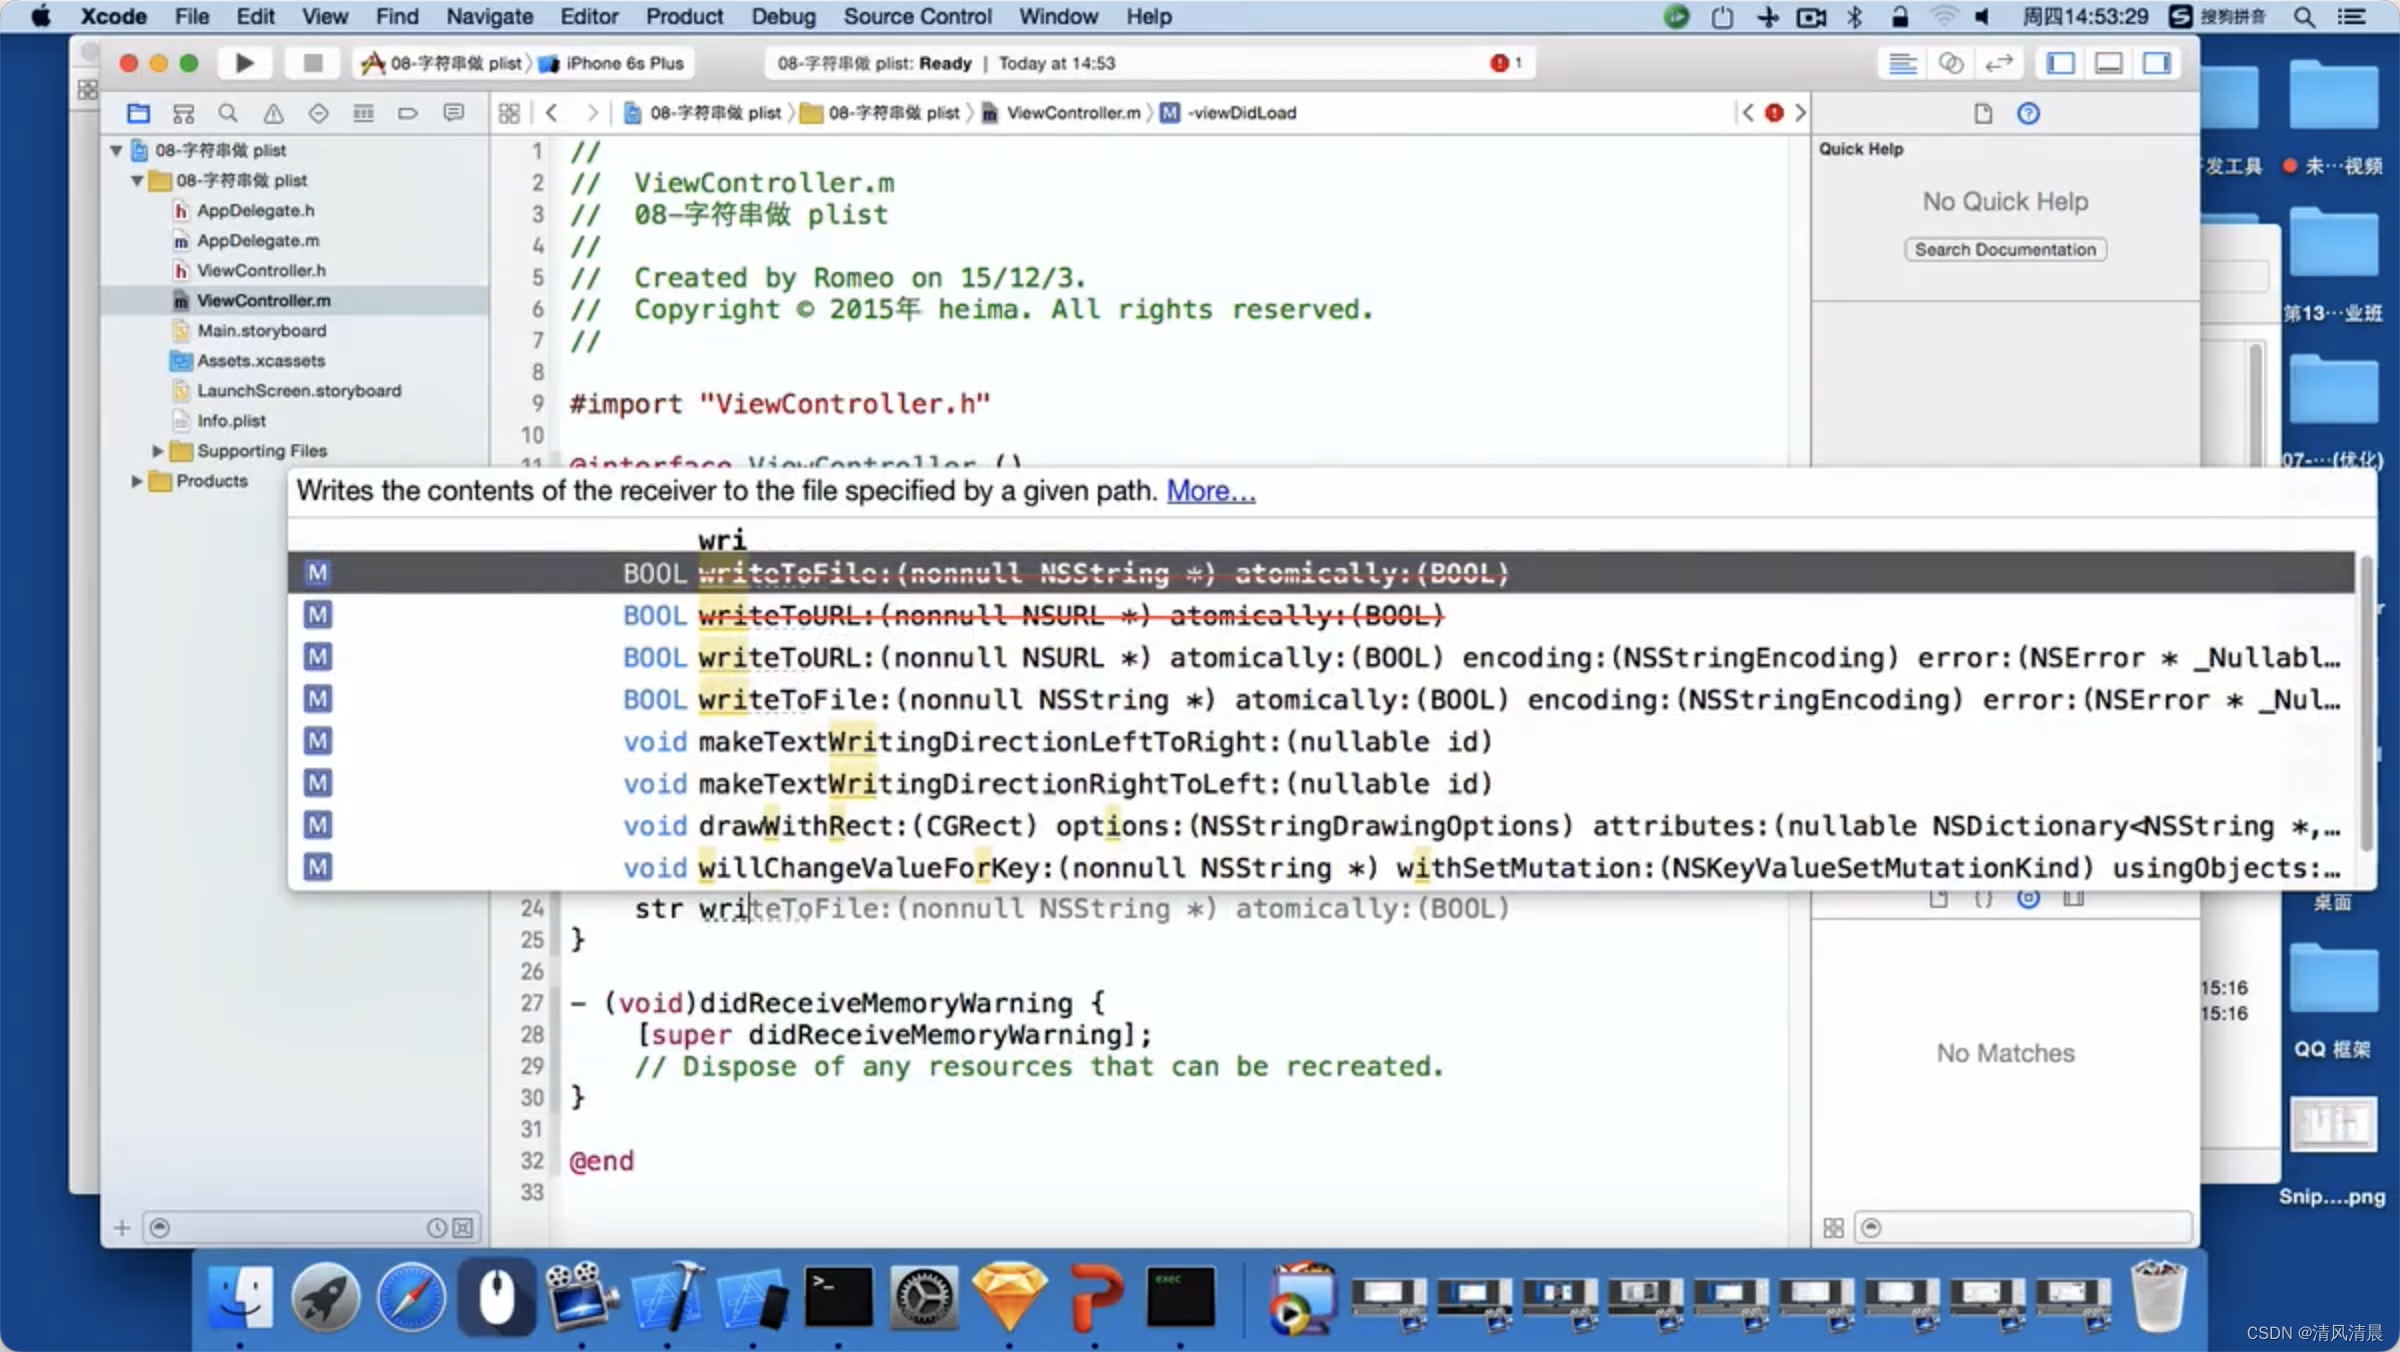Click the error badge in activity viewer
2400x1352 pixels.
1506,63
